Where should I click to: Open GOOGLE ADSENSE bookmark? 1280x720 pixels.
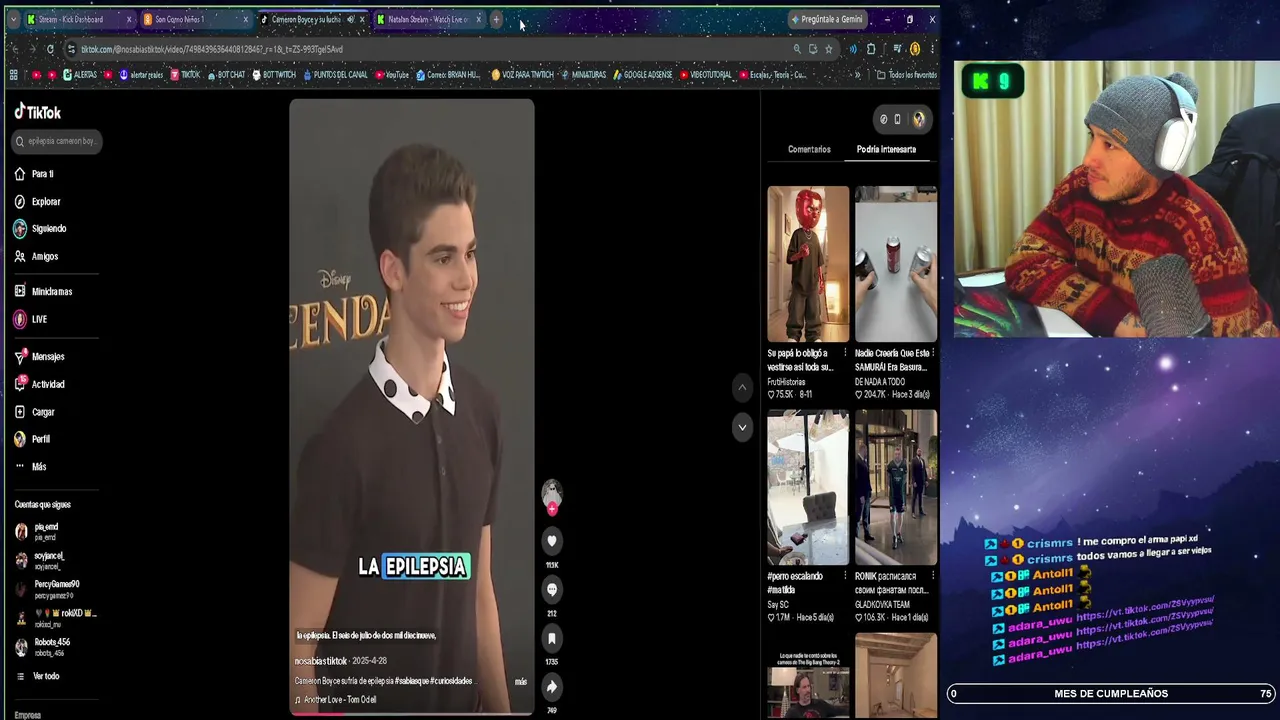click(x=642, y=75)
